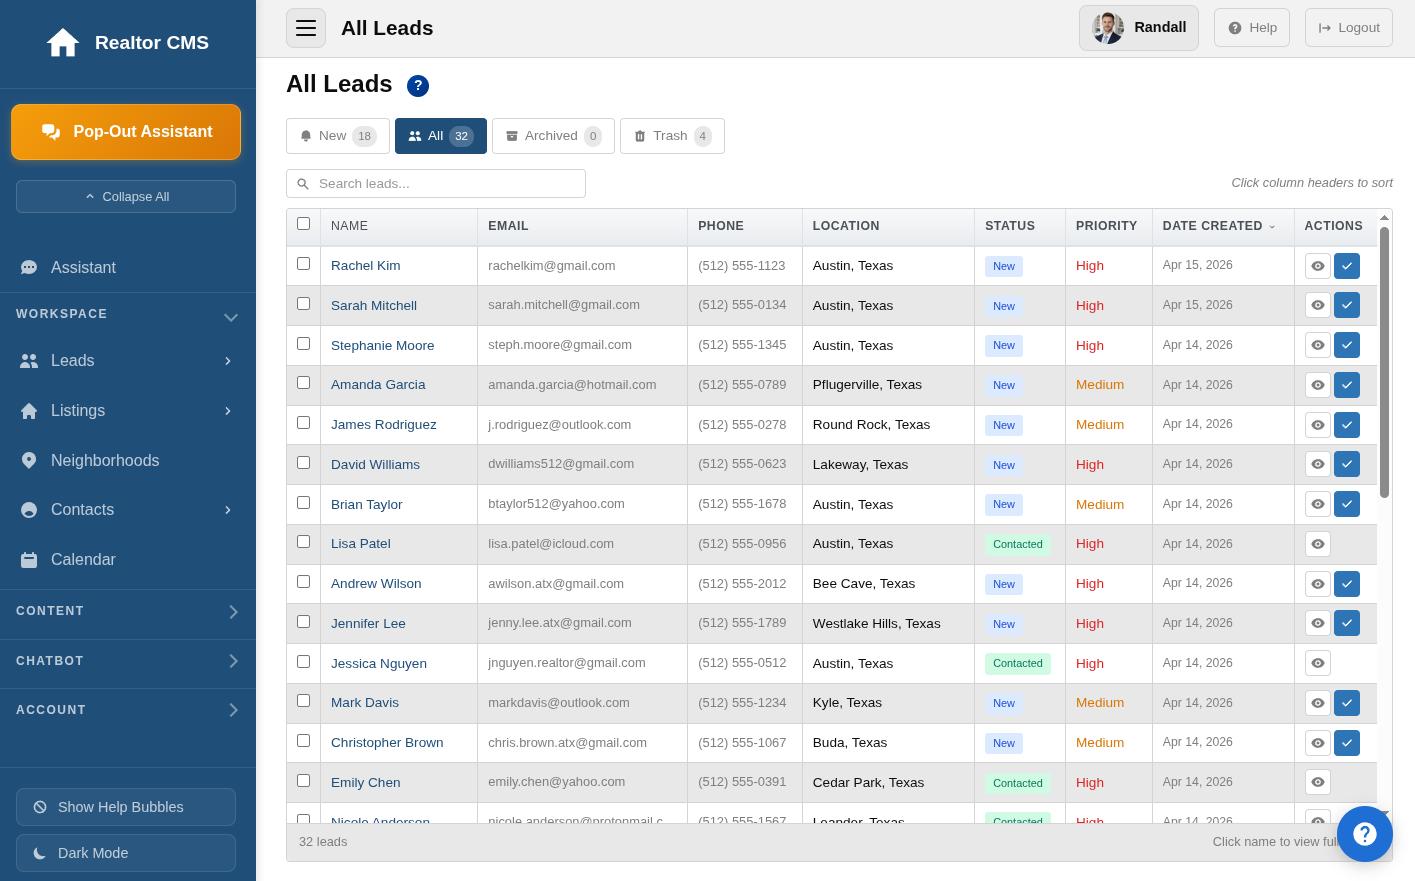Expand the Account section

coord(128,710)
